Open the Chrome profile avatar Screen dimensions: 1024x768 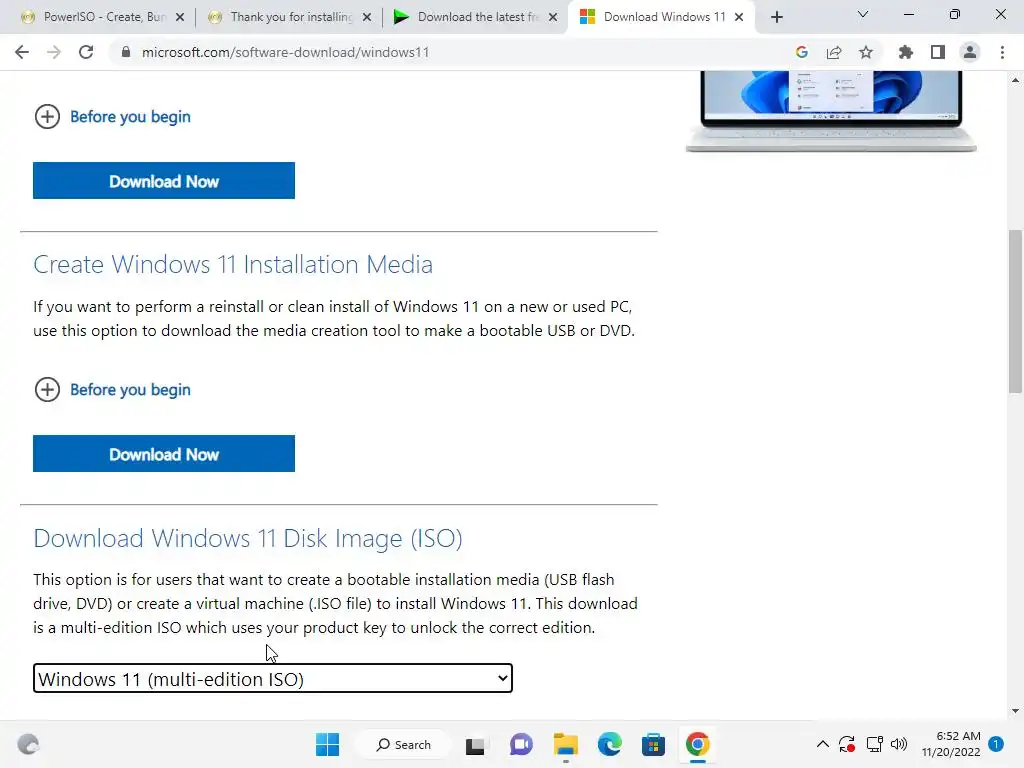pyautogui.click(x=970, y=52)
